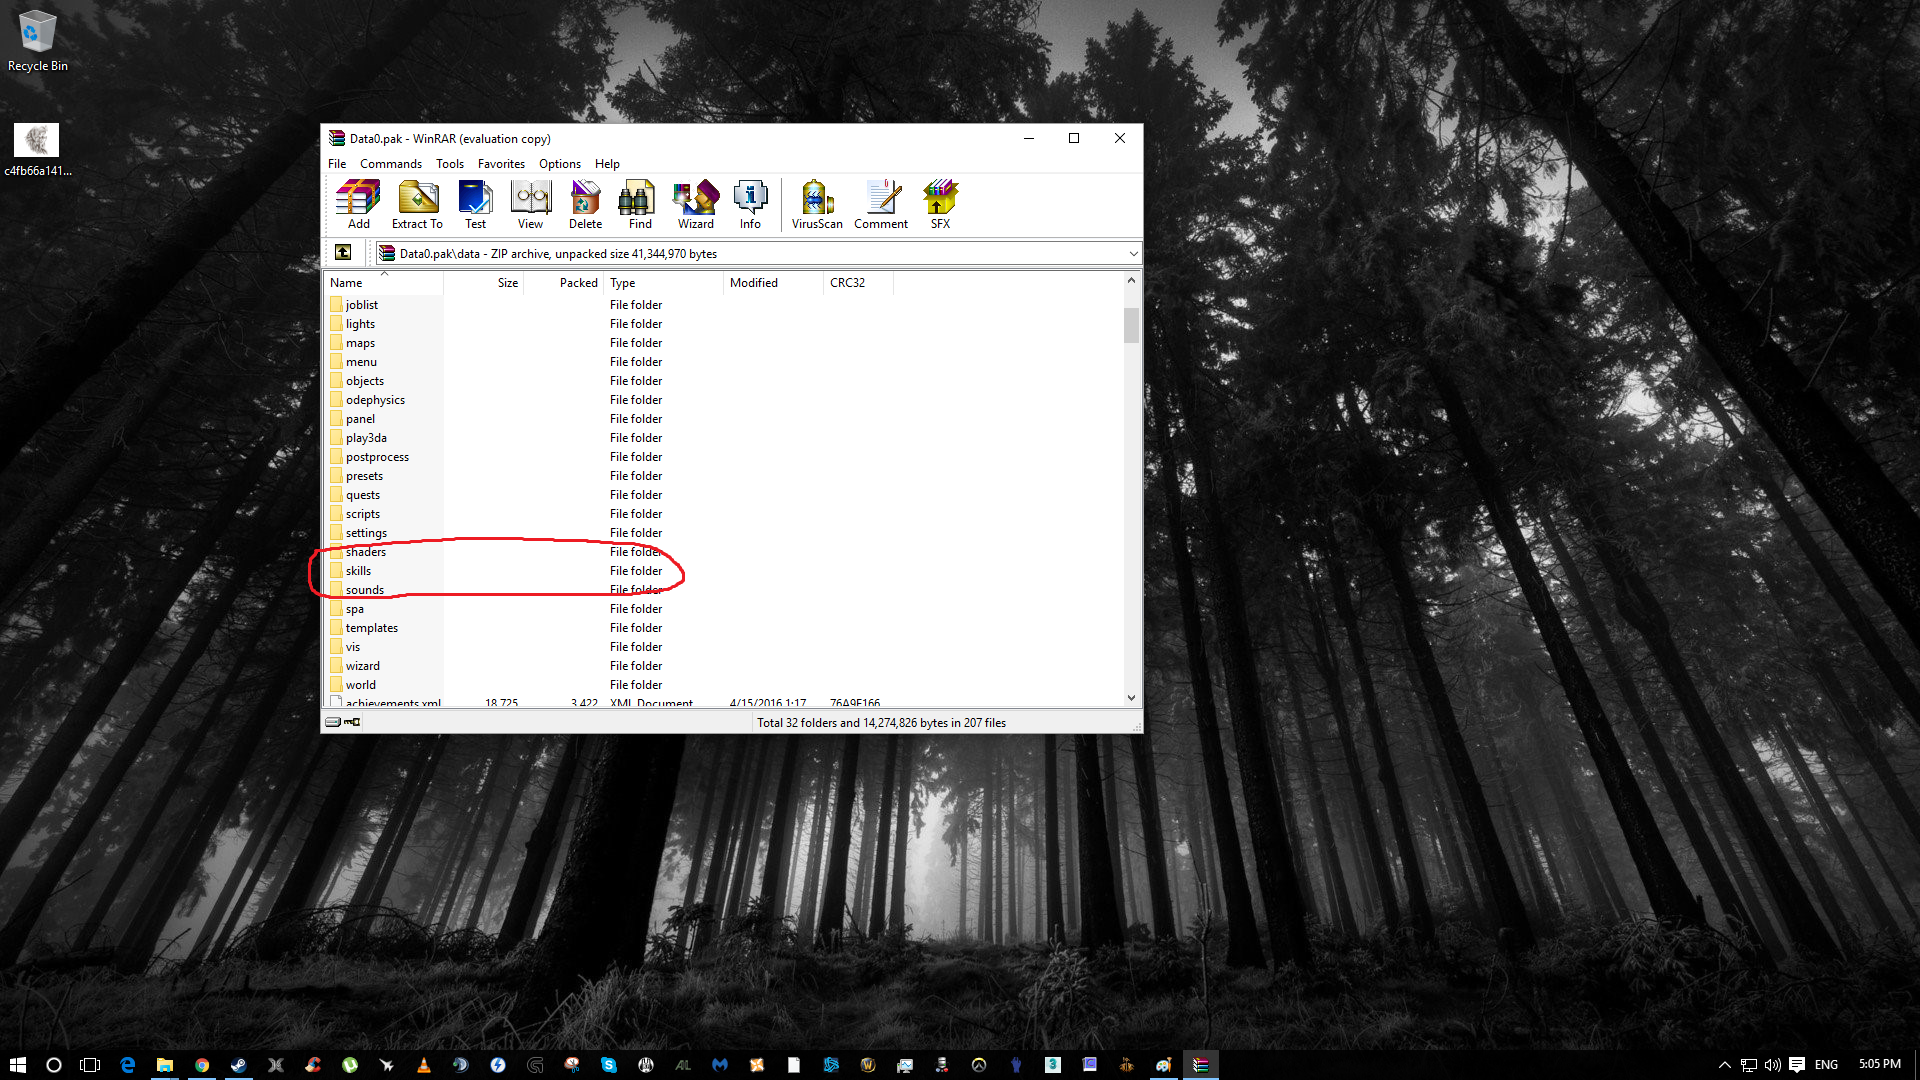Open the Find binoculars tool

639,204
